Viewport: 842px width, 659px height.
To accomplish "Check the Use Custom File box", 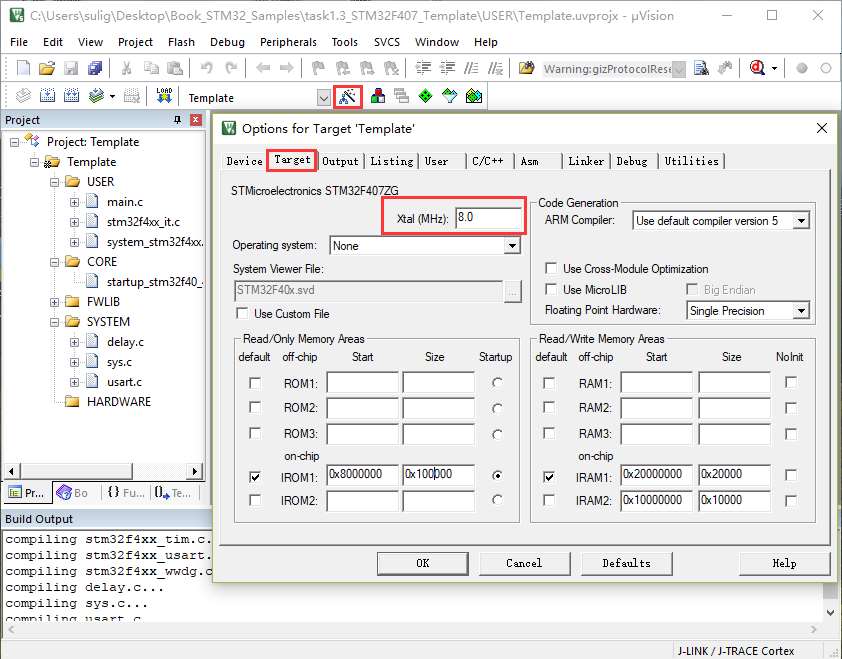I will (x=242, y=313).
